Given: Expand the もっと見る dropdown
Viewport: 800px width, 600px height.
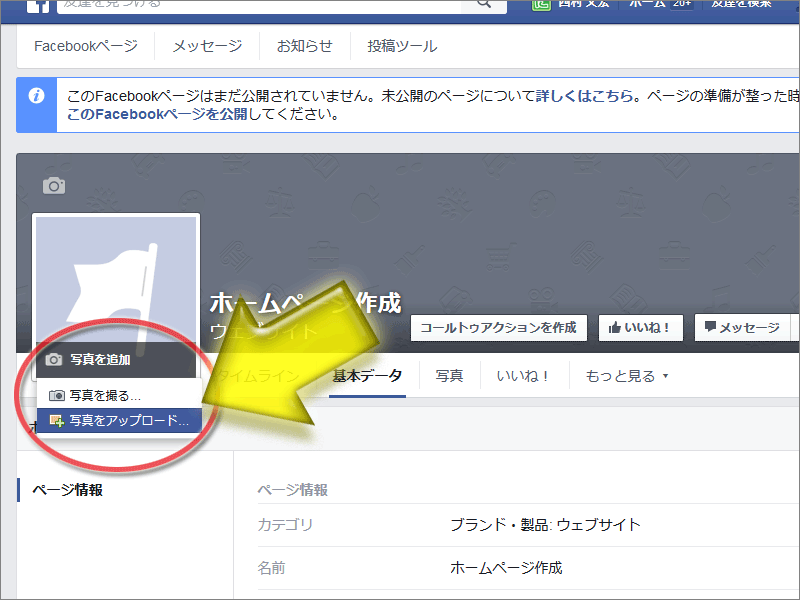Looking at the screenshot, I should [x=626, y=377].
